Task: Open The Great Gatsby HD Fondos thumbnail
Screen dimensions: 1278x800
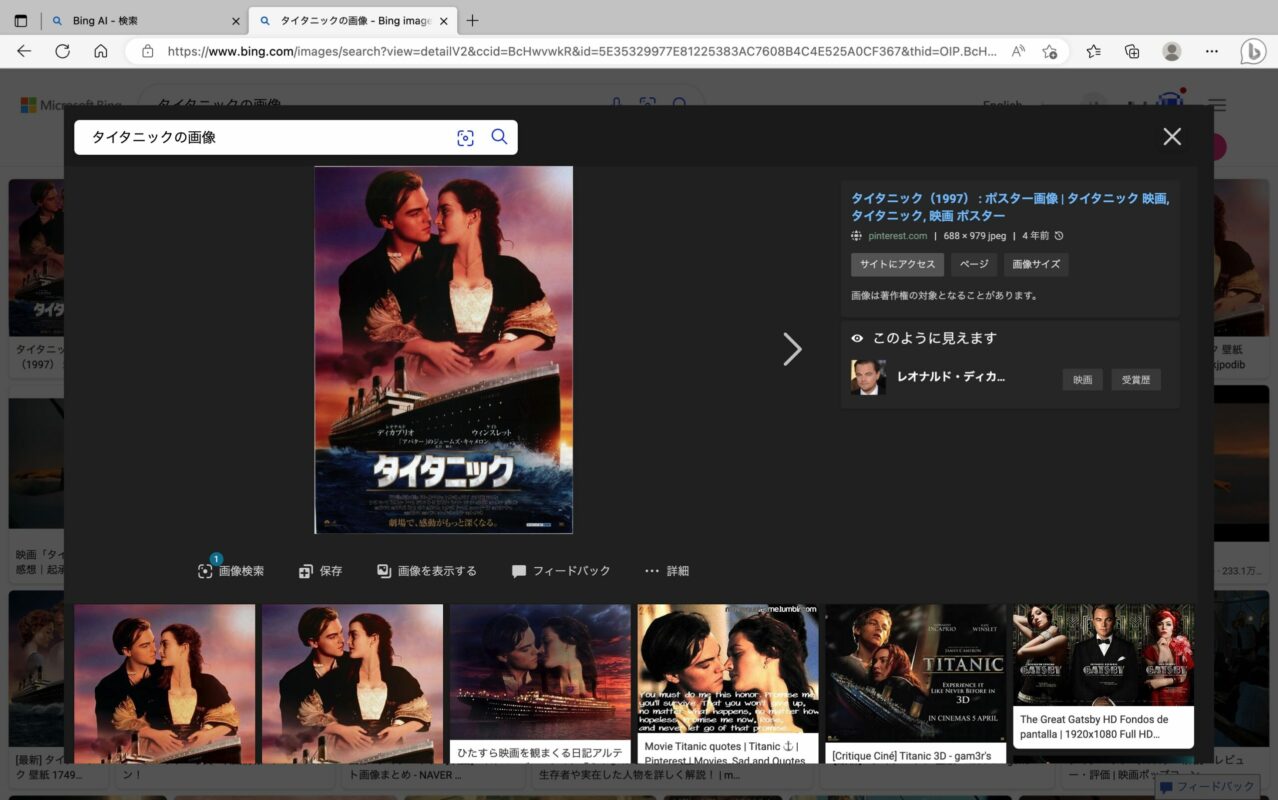Action: (1103, 676)
